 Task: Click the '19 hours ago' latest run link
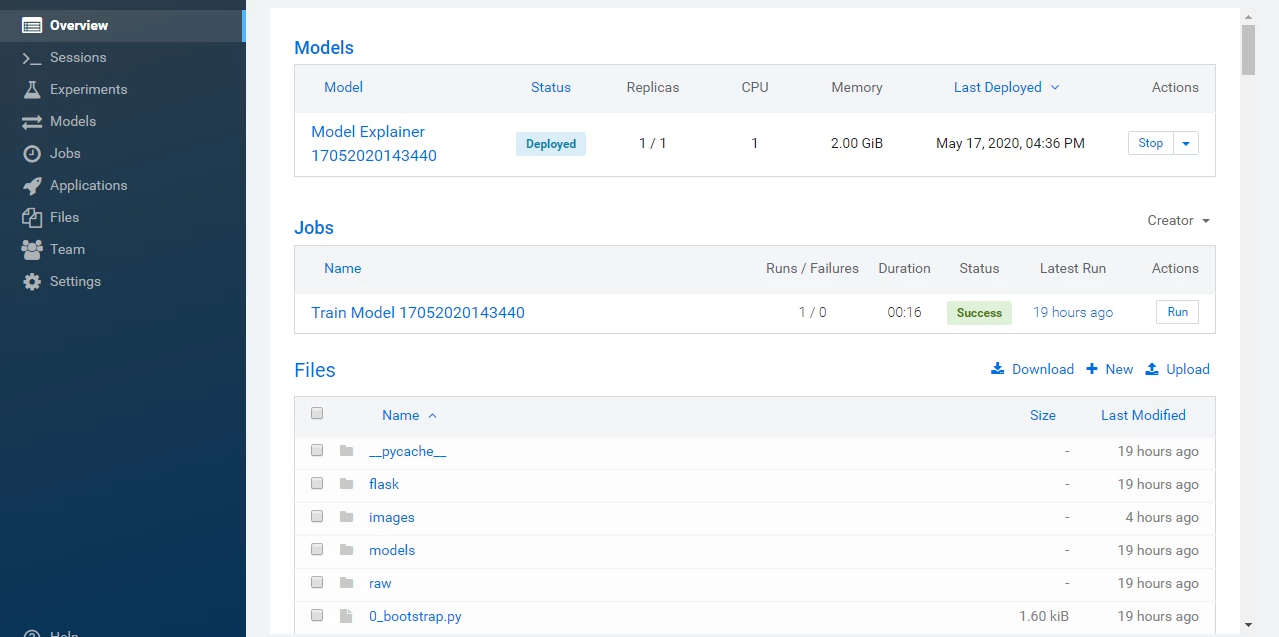(x=1073, y=312)
